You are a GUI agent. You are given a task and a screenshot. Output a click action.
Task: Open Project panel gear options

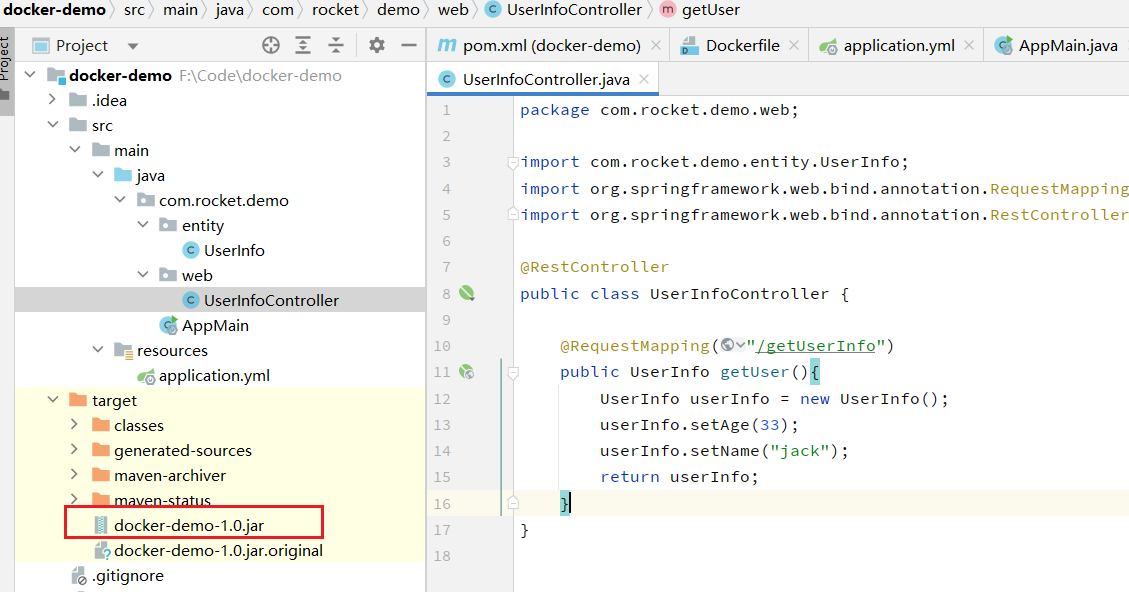tap(377, 45)
